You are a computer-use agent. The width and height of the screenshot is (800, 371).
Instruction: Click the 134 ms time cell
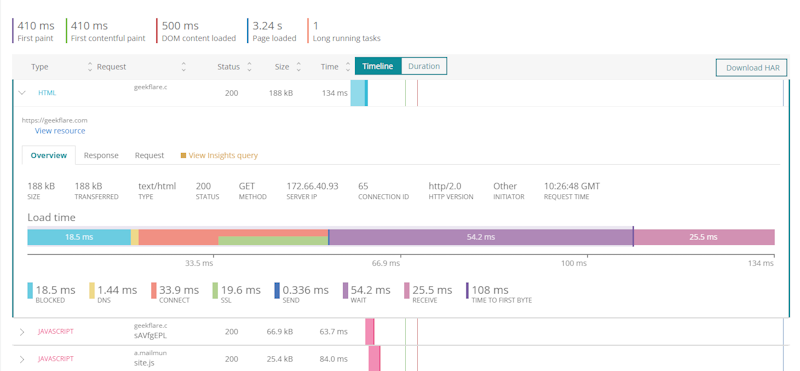(335, 93)
